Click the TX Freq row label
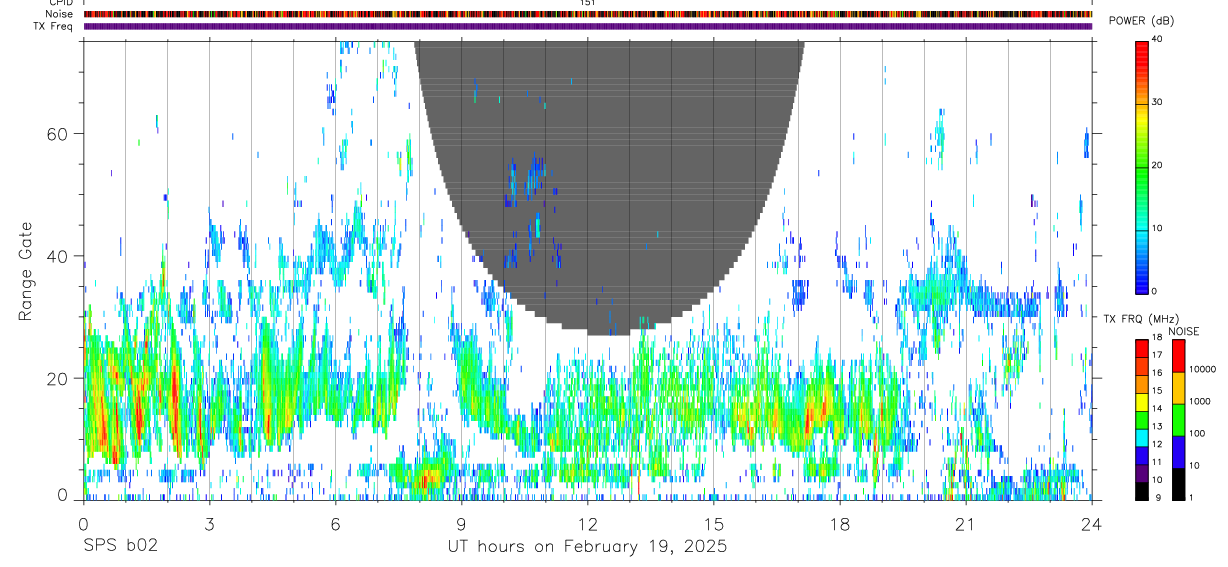This screenshot has height=567, width=1228. coord(54,26)
